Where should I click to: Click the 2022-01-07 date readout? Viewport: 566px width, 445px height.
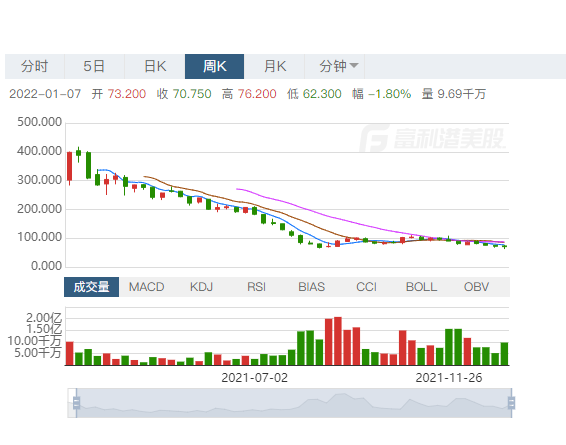pyautogui.click(x=45, y=94)
